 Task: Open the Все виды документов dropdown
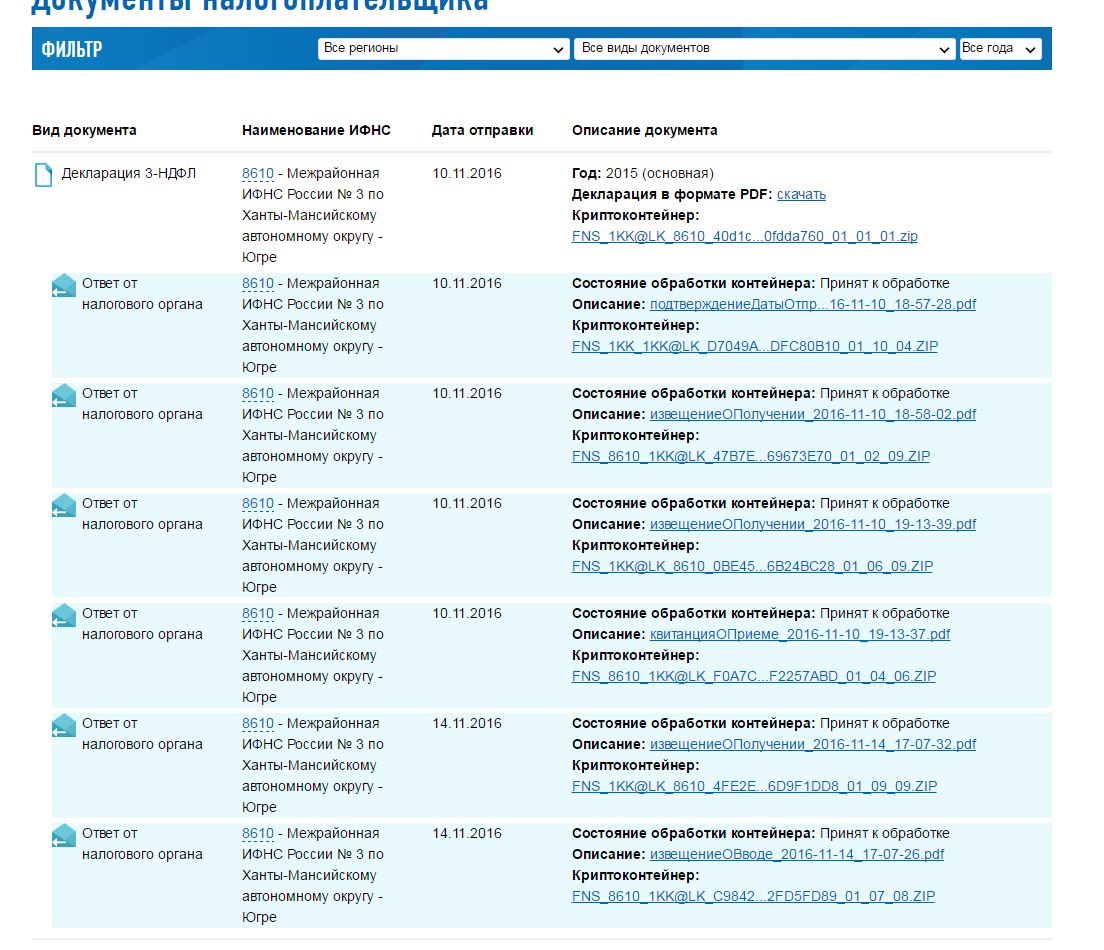(764, 48)
